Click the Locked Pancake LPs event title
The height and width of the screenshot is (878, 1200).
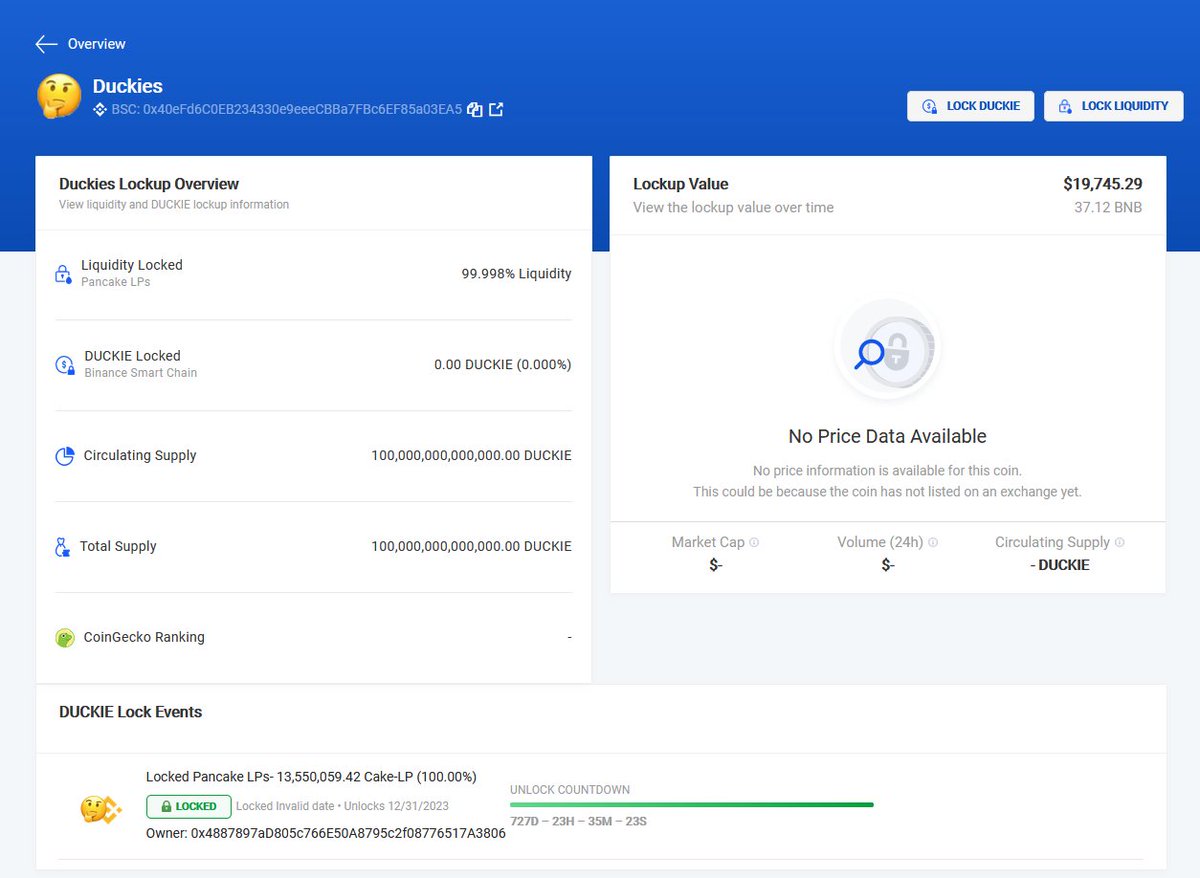coord(311,776)
